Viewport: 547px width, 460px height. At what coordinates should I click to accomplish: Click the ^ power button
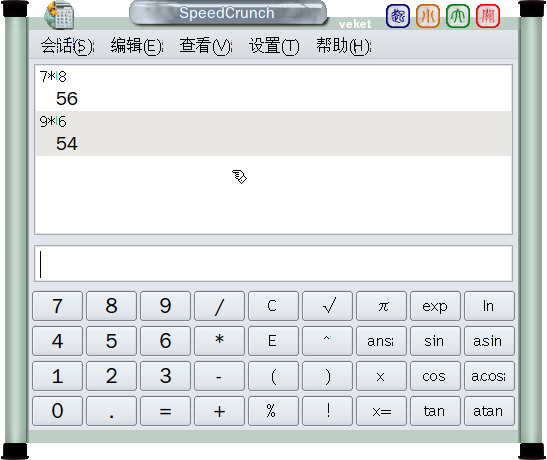pos(328,341)
